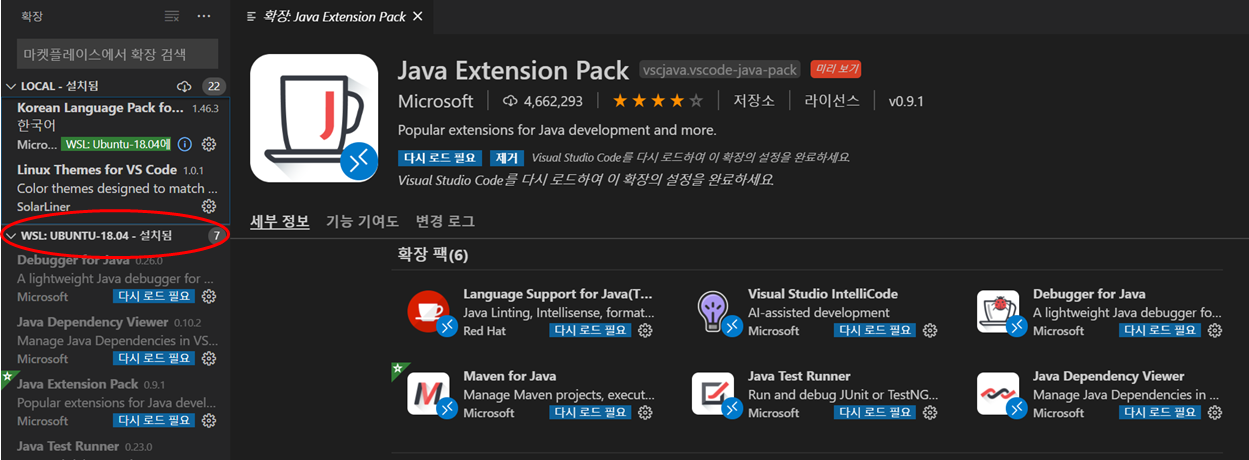Click the Debugger for Java bug icon in pack

(999, 312)
